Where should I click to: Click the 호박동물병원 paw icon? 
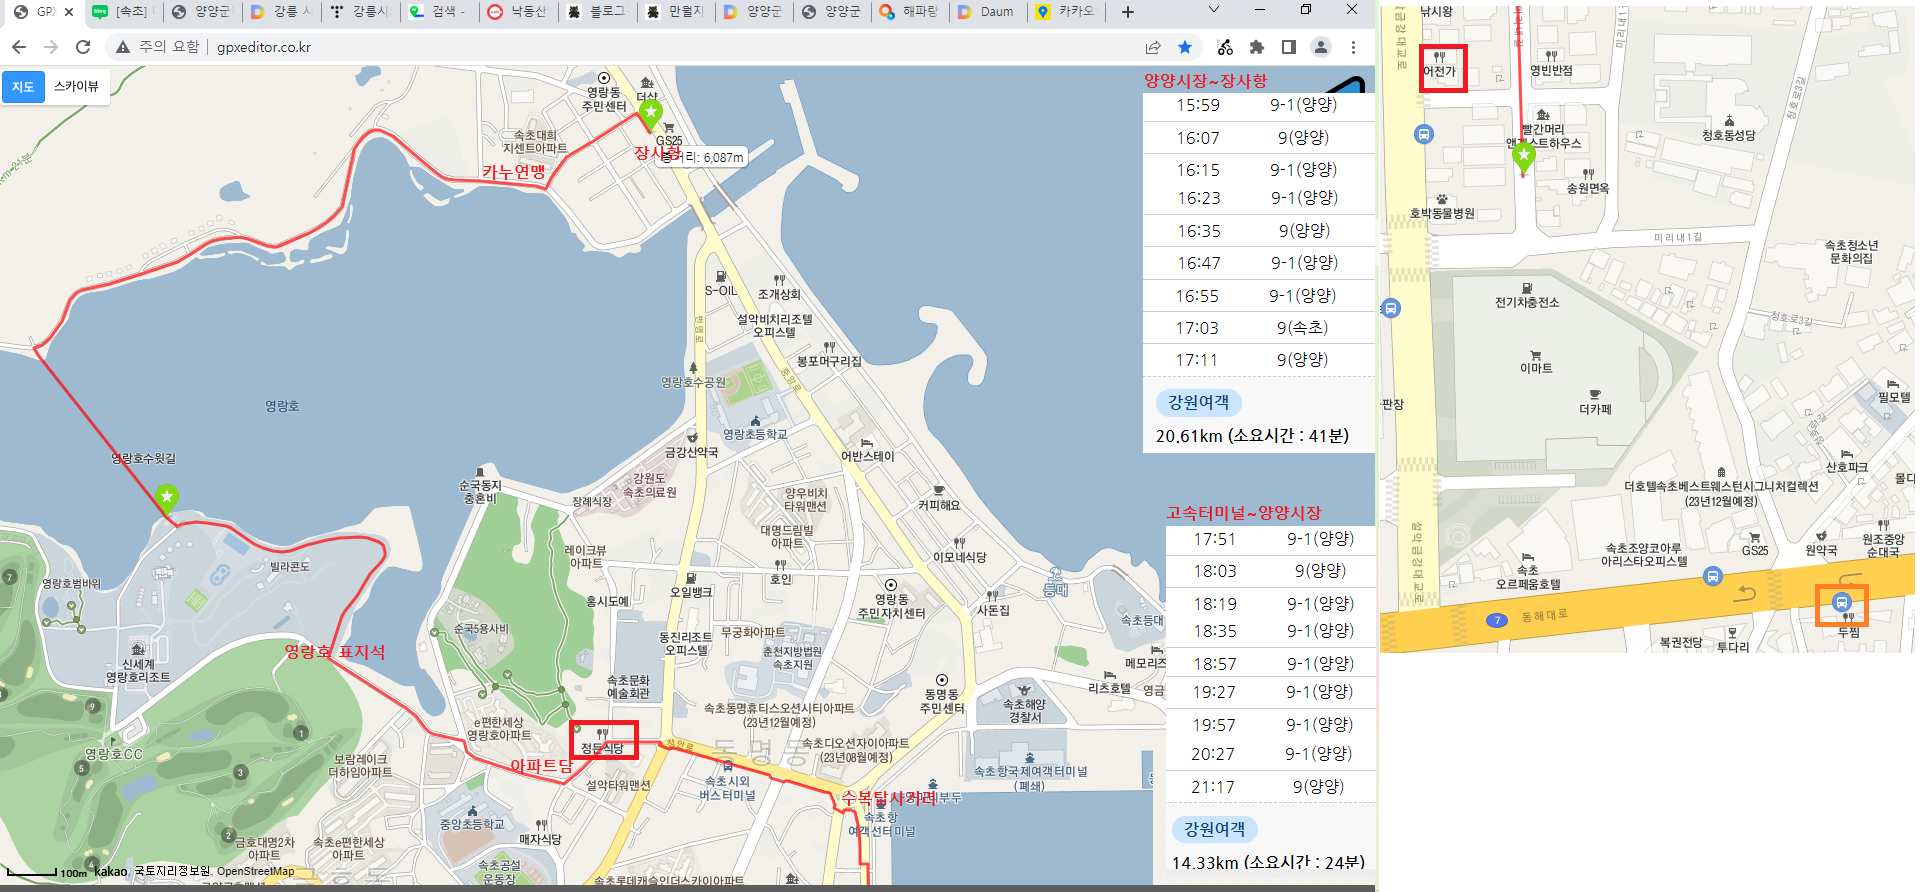pos(1442,199)
